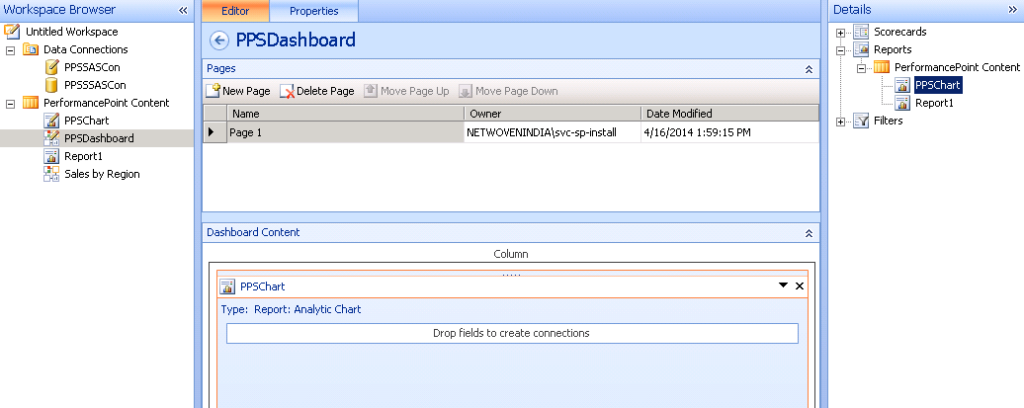Collapse the Dashboard Content section
This screenshot has width=1024, height=408.
click(808, 233)
